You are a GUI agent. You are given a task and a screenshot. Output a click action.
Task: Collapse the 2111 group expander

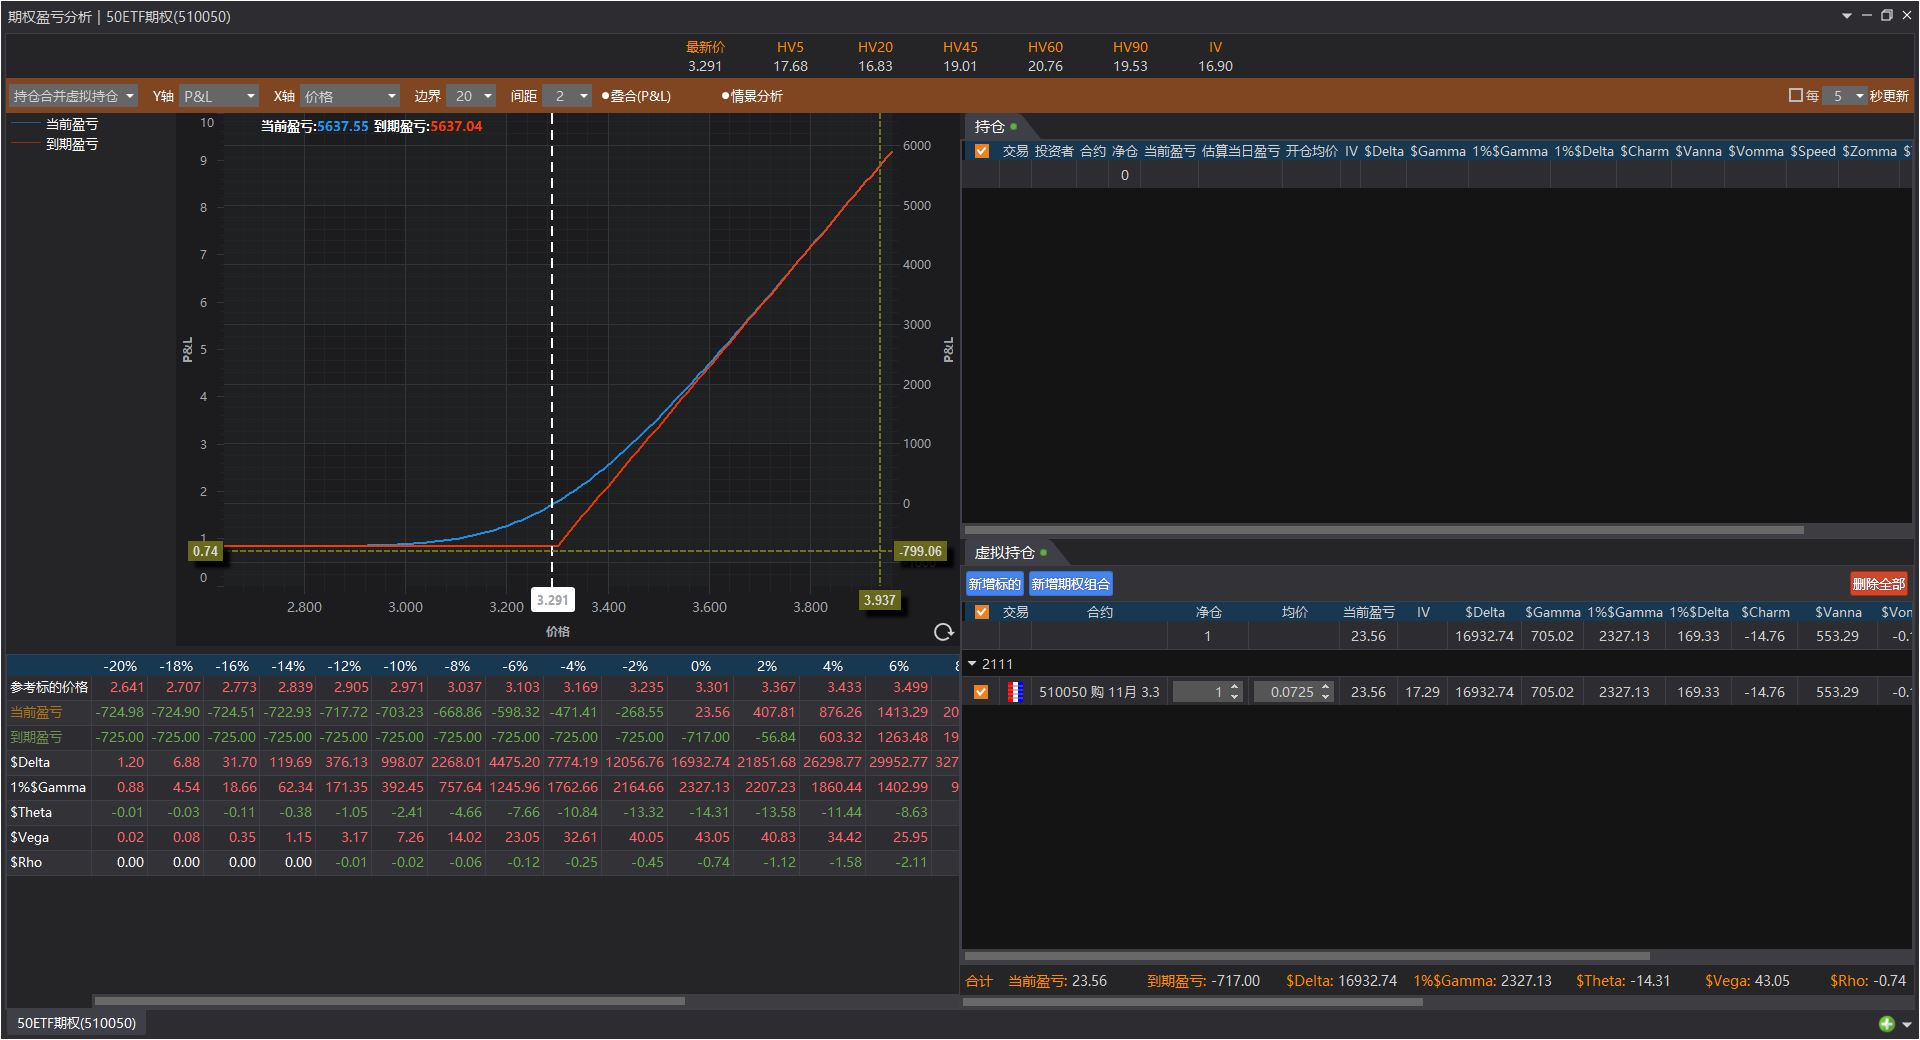(x=972, y=664)
